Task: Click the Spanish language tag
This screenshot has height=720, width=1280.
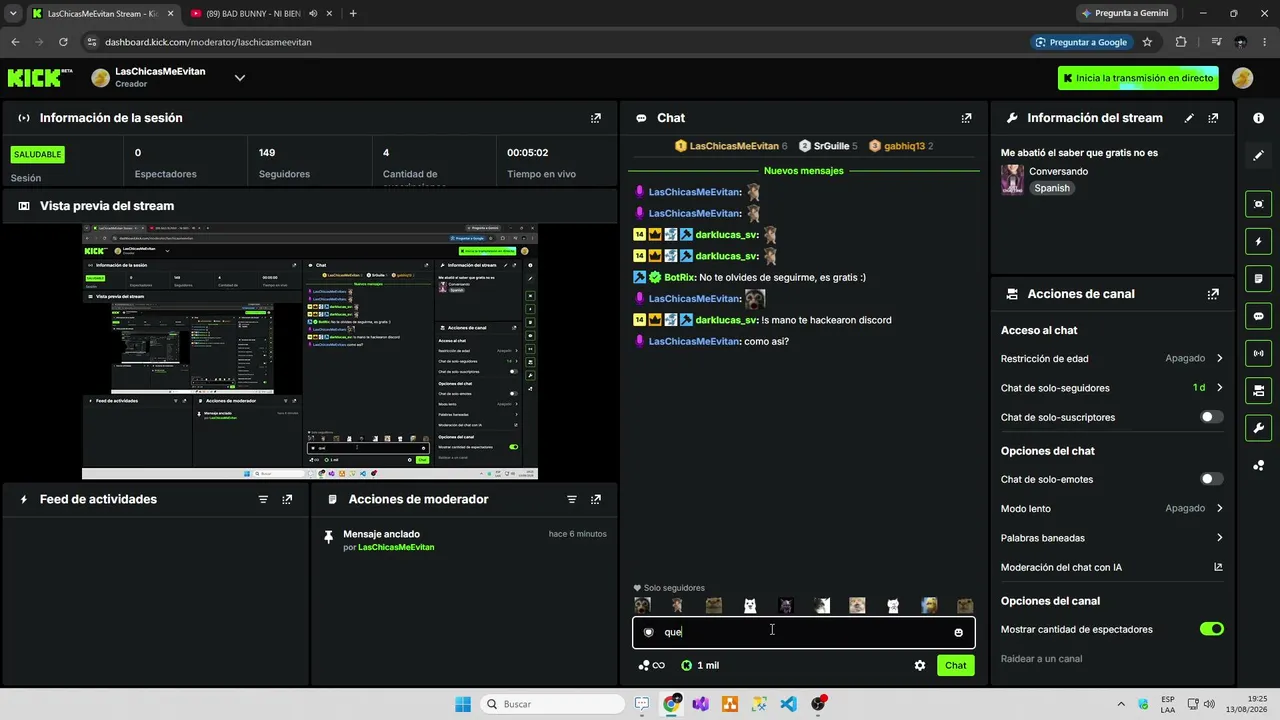Action: tap(1052, 188)
